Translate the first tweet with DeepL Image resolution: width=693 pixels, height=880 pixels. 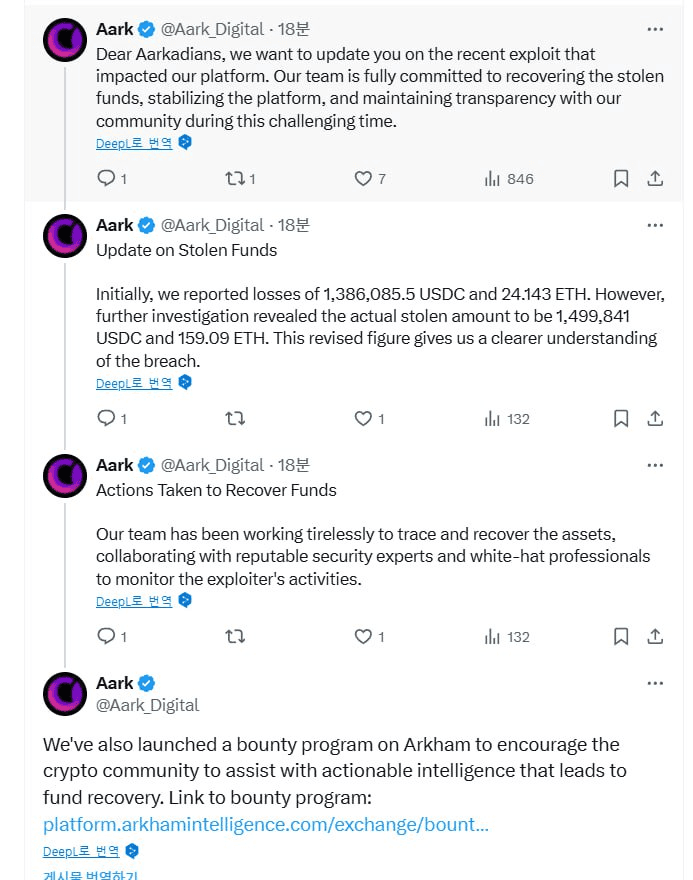134,143
